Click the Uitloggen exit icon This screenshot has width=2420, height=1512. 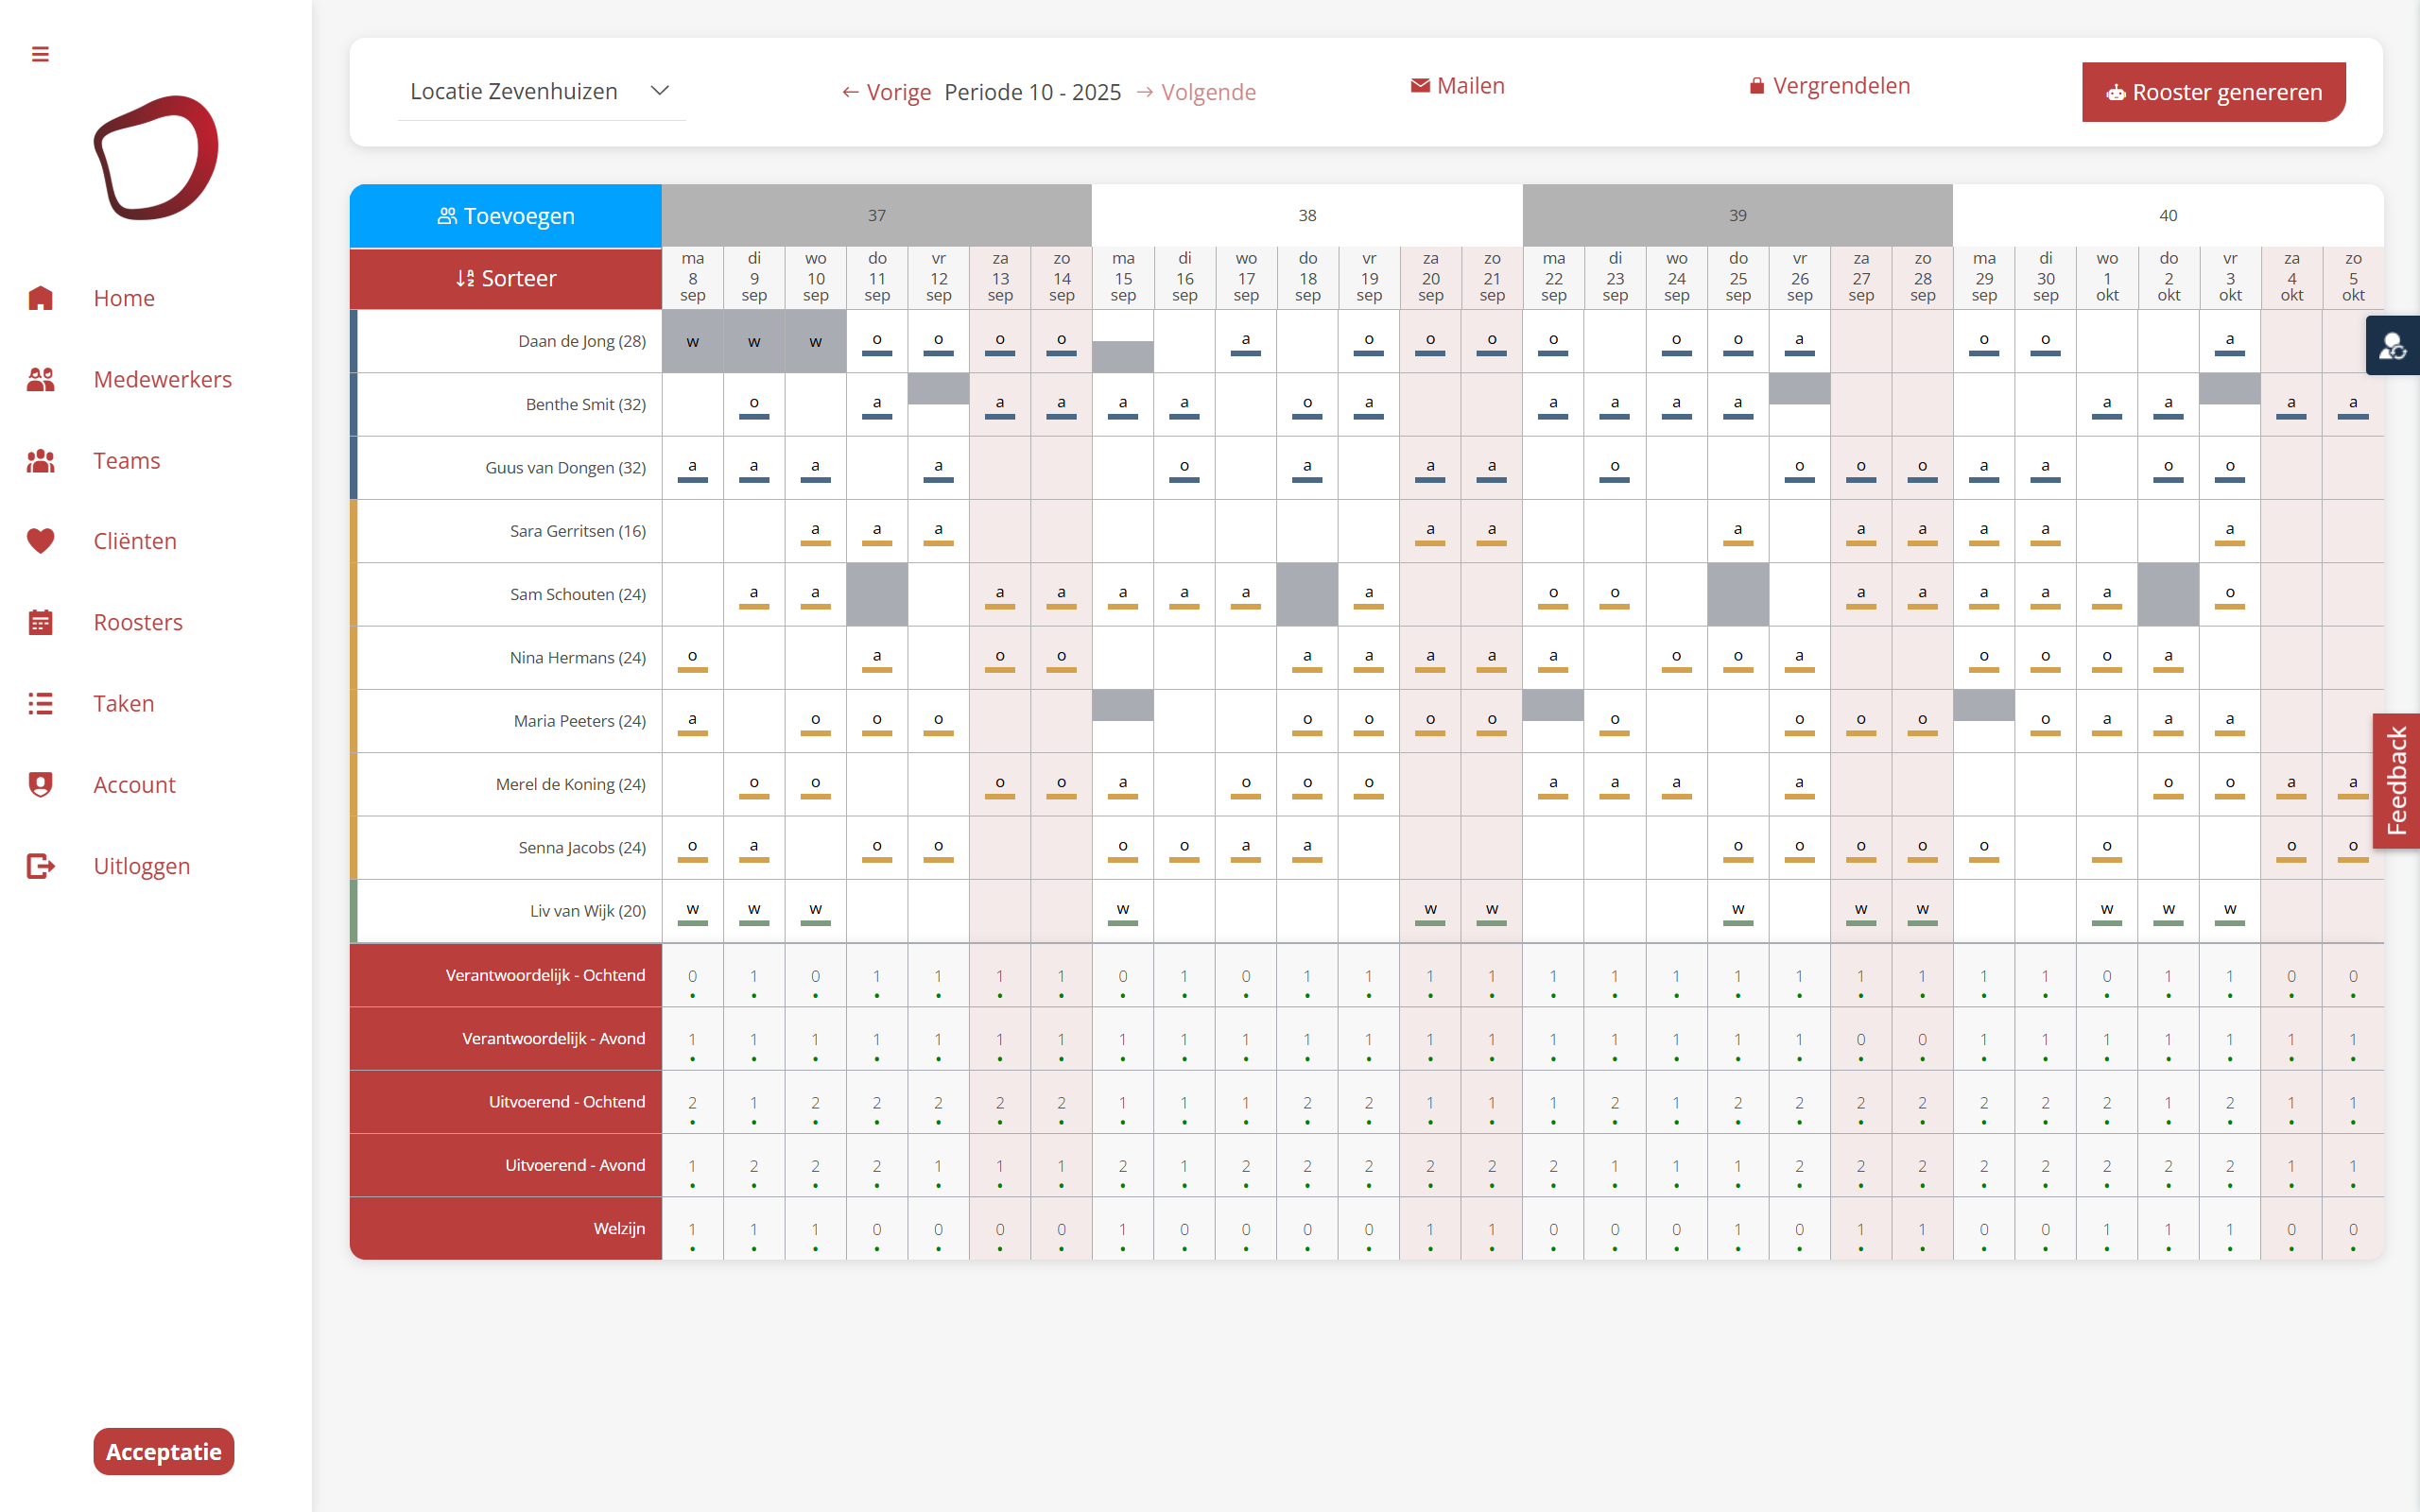point(40,866)
